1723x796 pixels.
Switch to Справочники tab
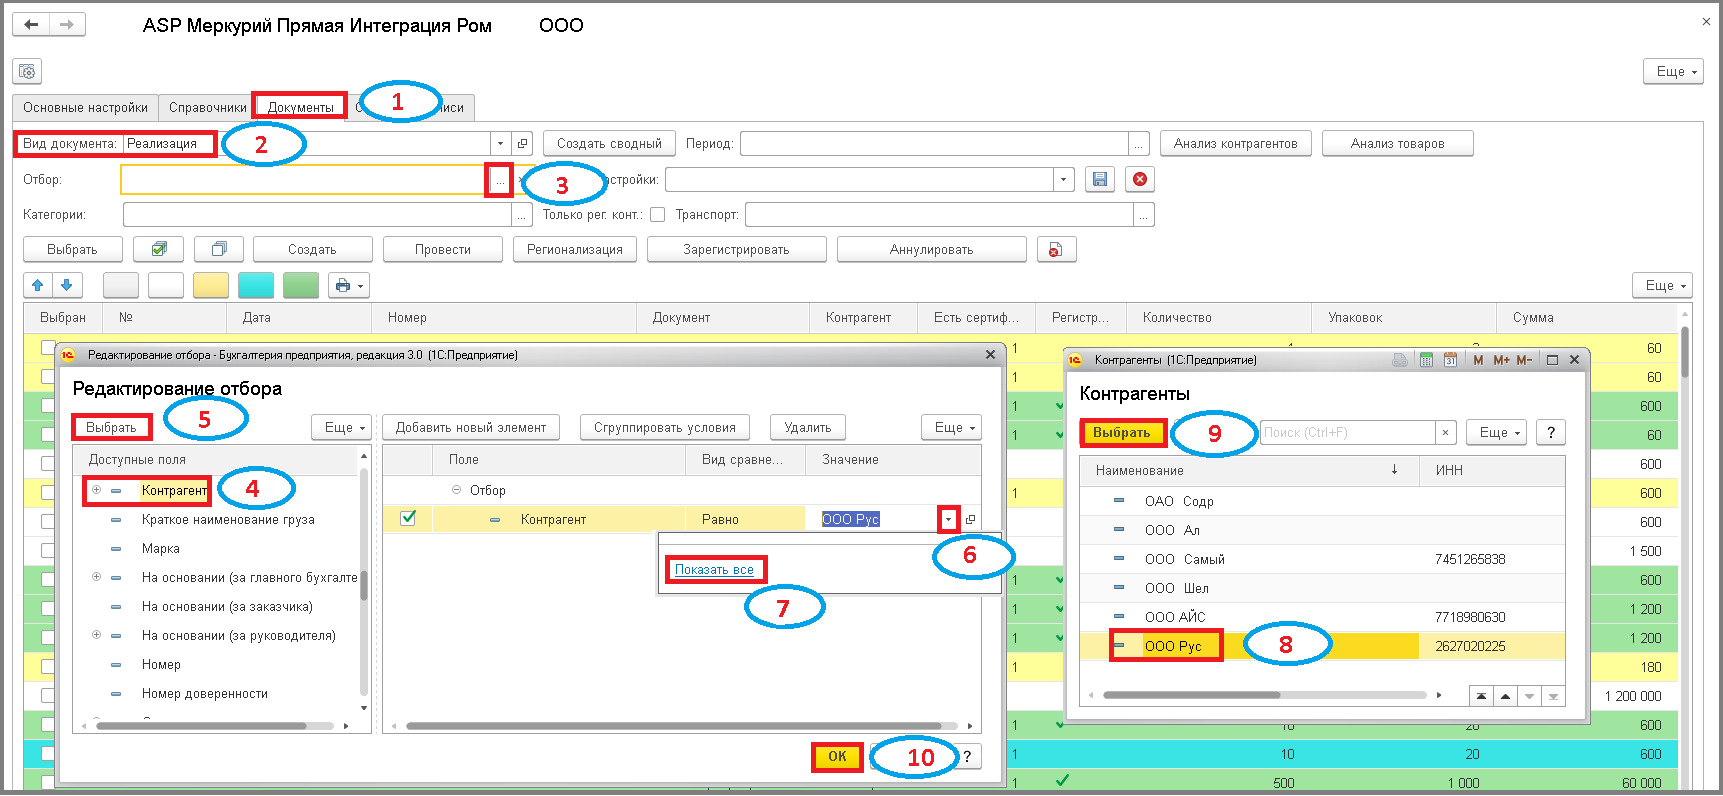207,107
